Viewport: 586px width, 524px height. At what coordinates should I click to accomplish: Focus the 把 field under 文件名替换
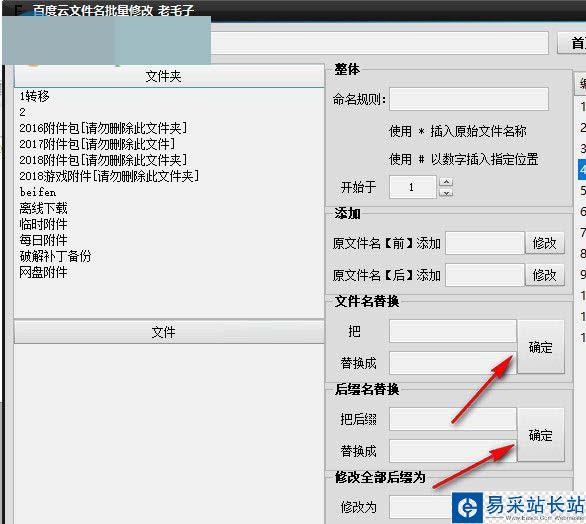pos(453,331)
